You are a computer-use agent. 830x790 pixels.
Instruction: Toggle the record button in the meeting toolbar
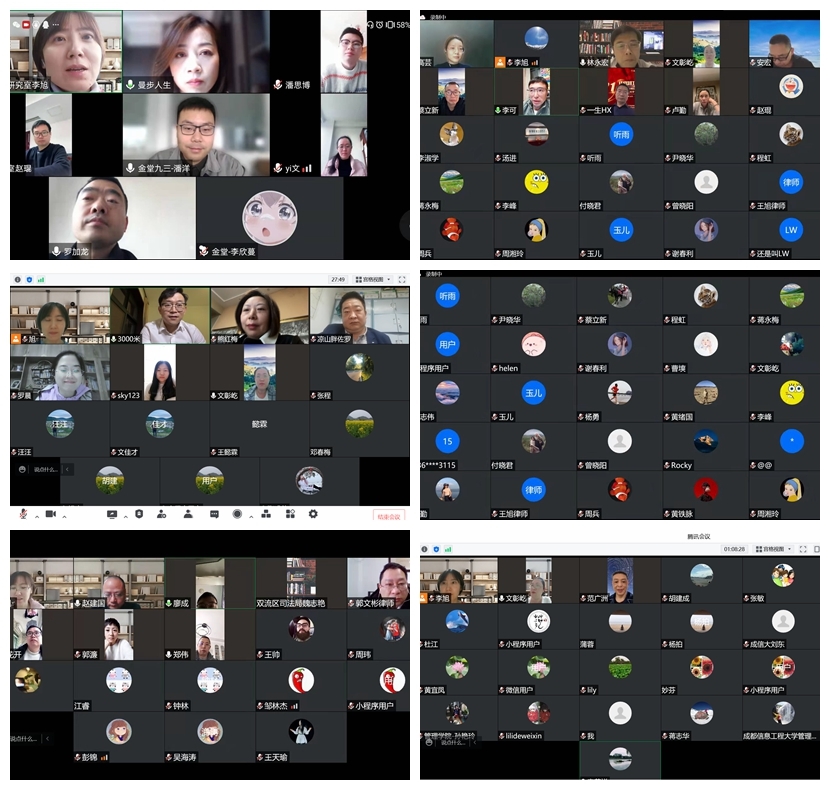coord(237,514)
